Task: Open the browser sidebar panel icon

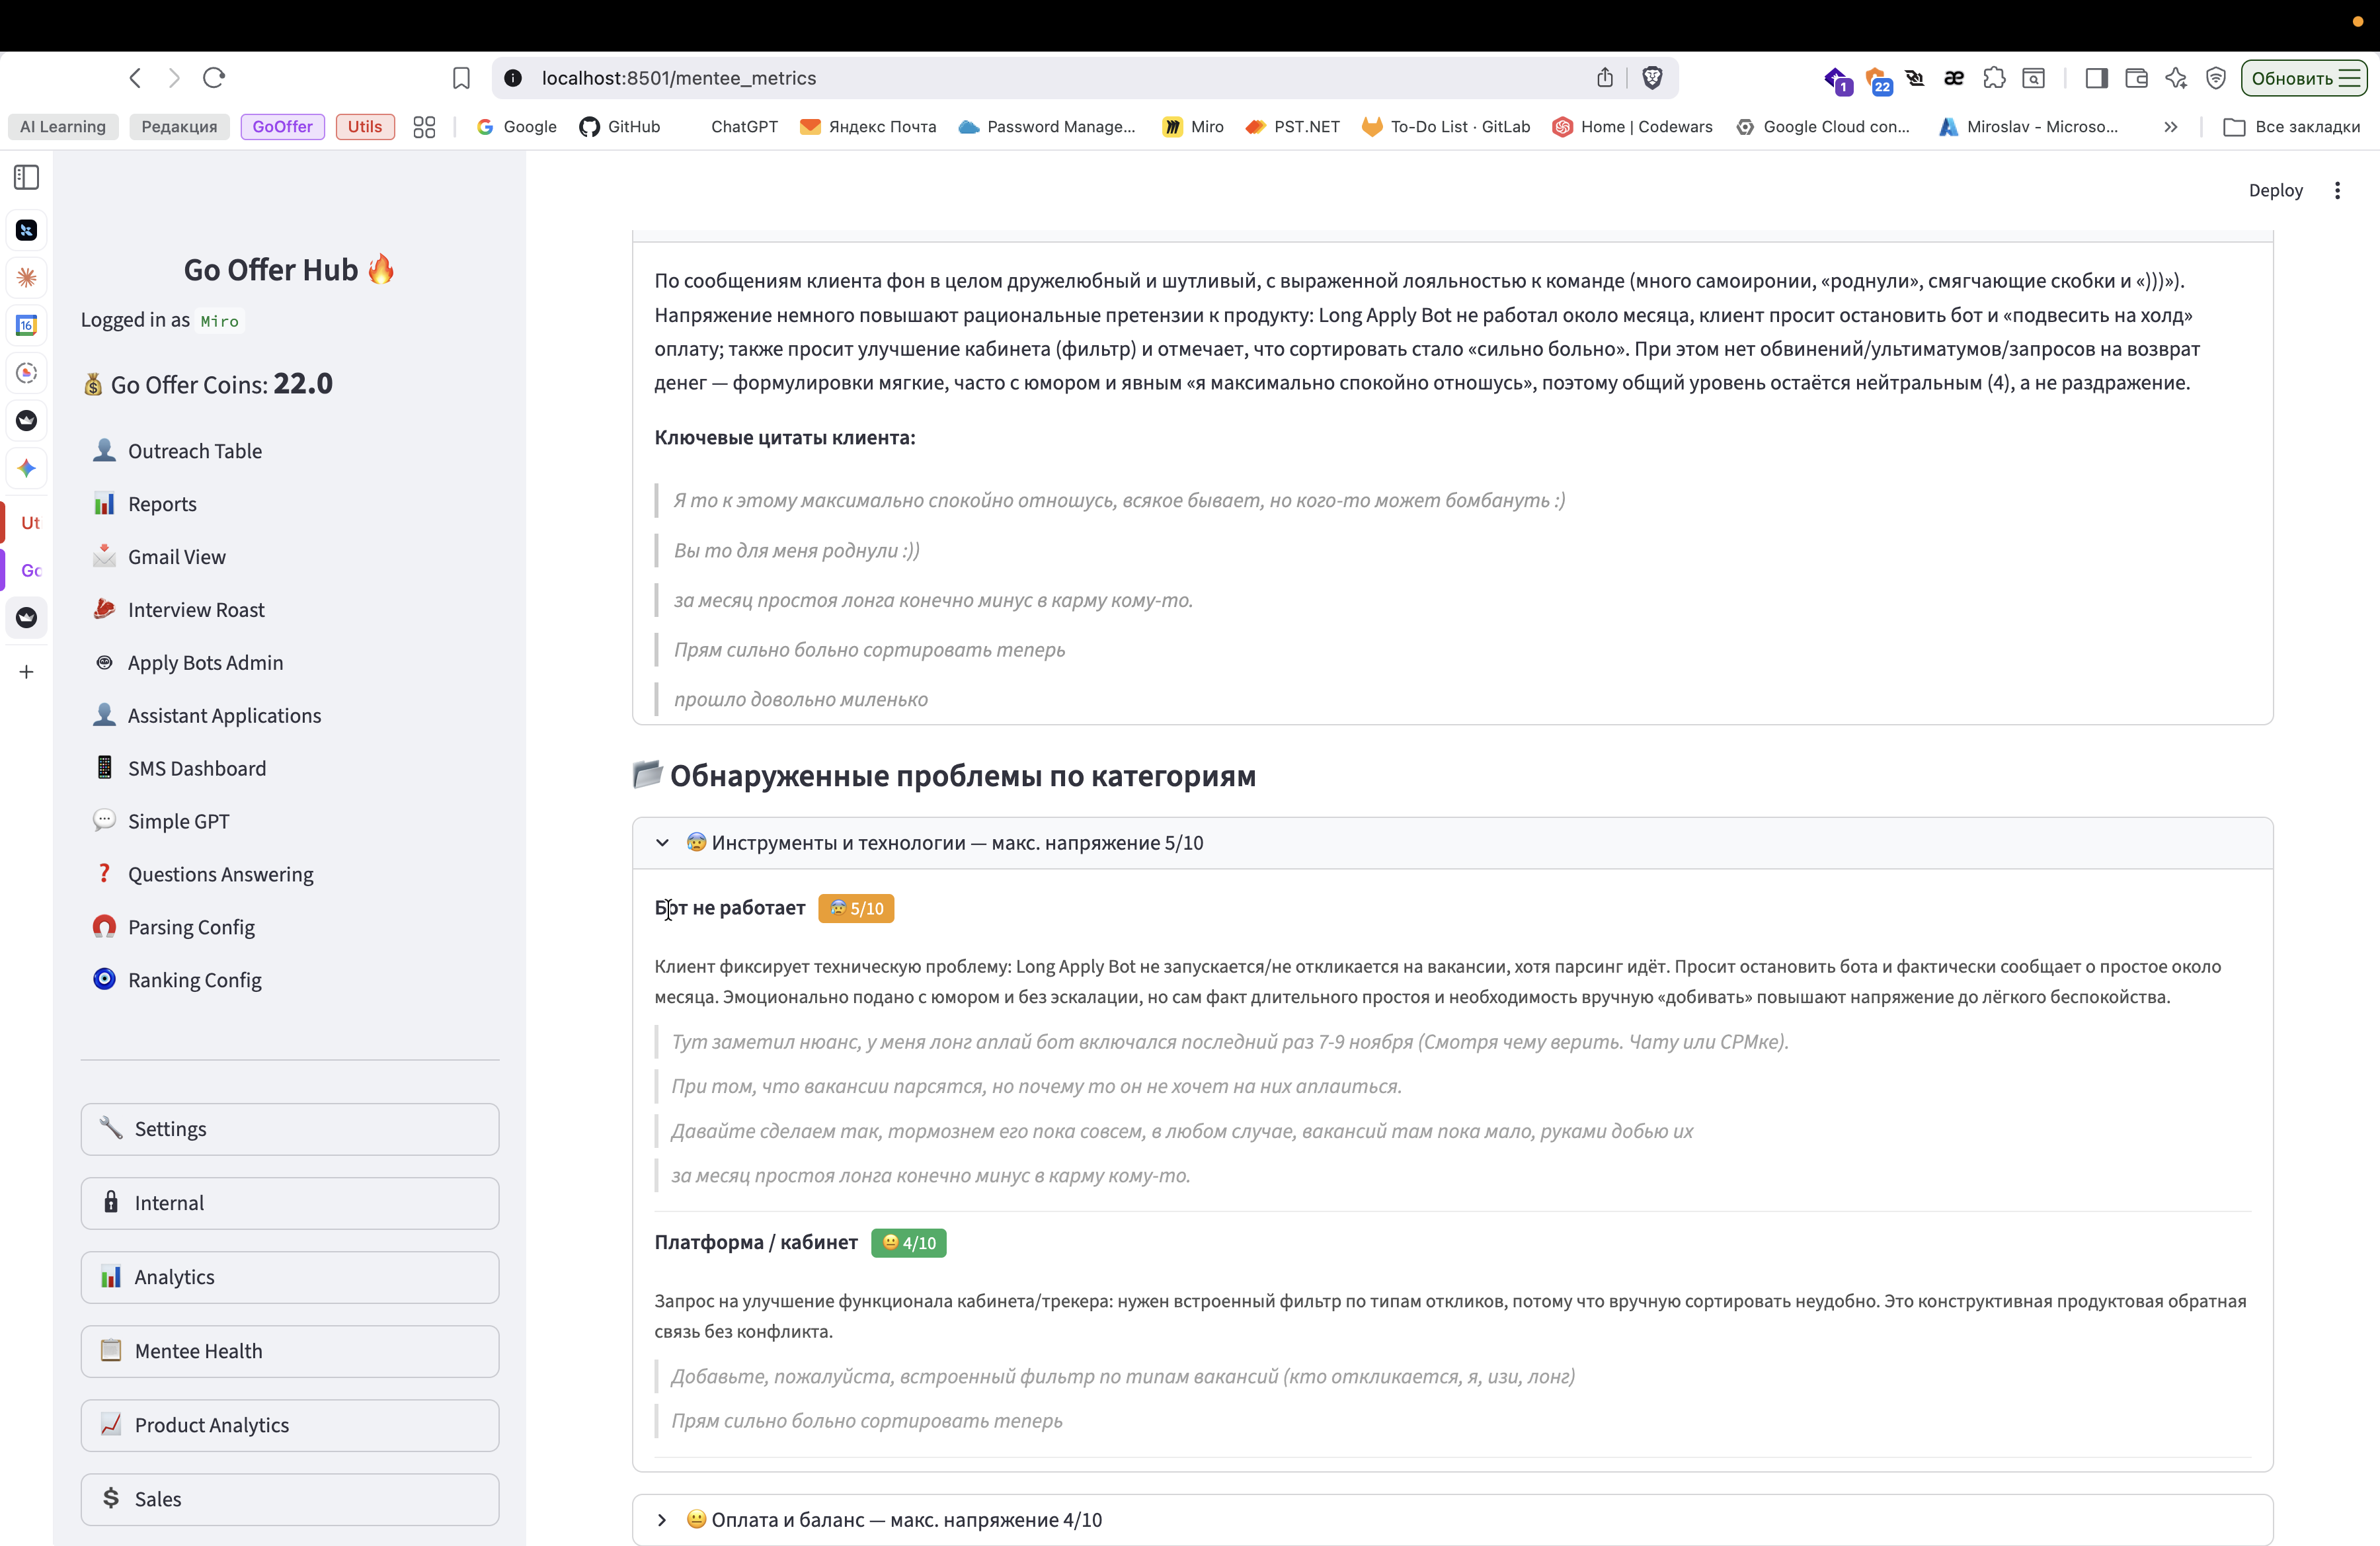Action: pos(2096,78)
